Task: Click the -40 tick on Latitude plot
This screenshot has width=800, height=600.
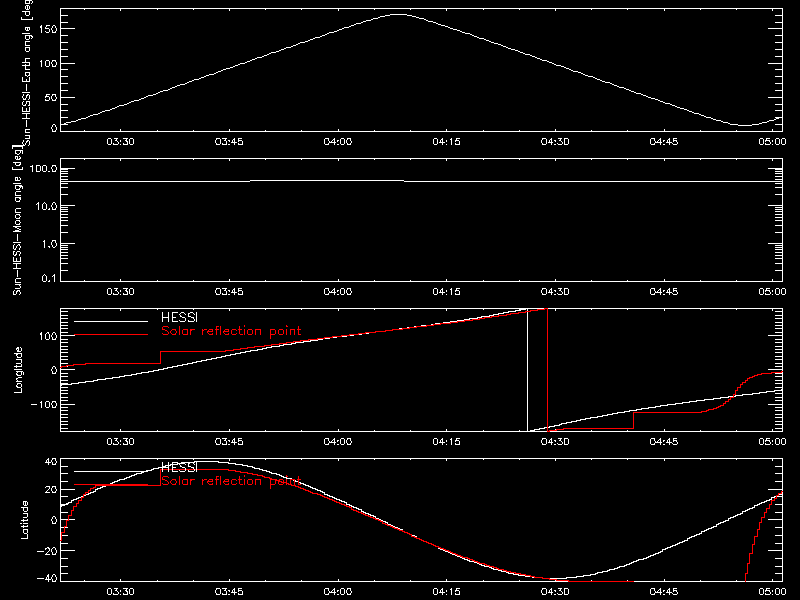Action: click(47, 579)
